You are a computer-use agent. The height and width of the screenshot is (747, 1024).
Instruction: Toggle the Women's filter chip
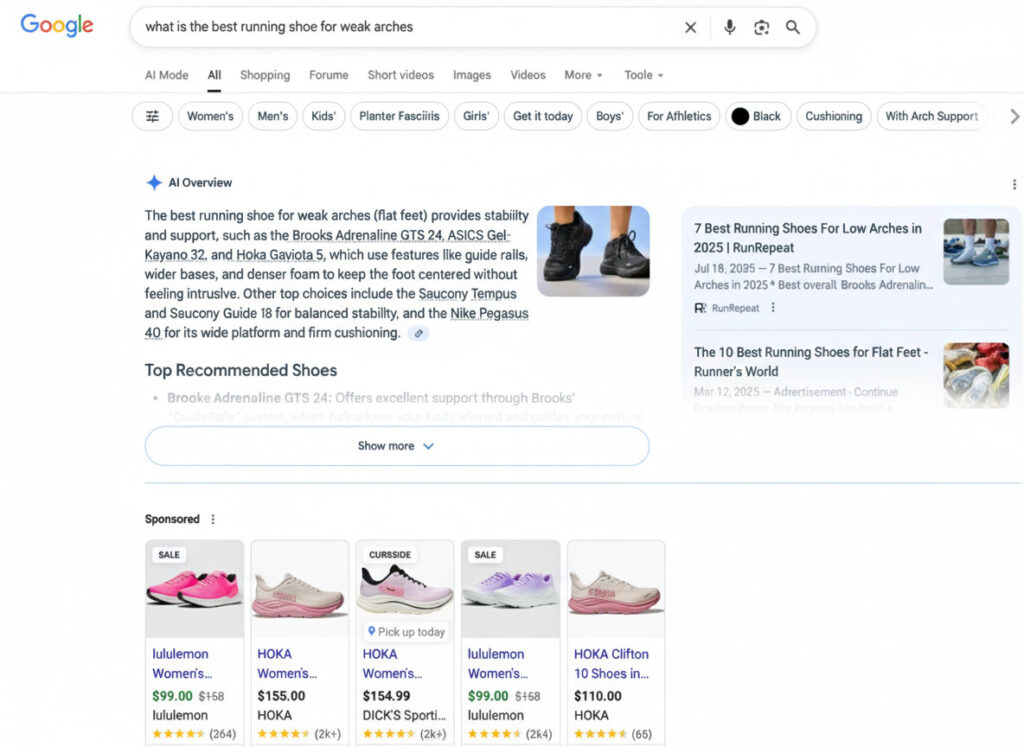point(210,116)
